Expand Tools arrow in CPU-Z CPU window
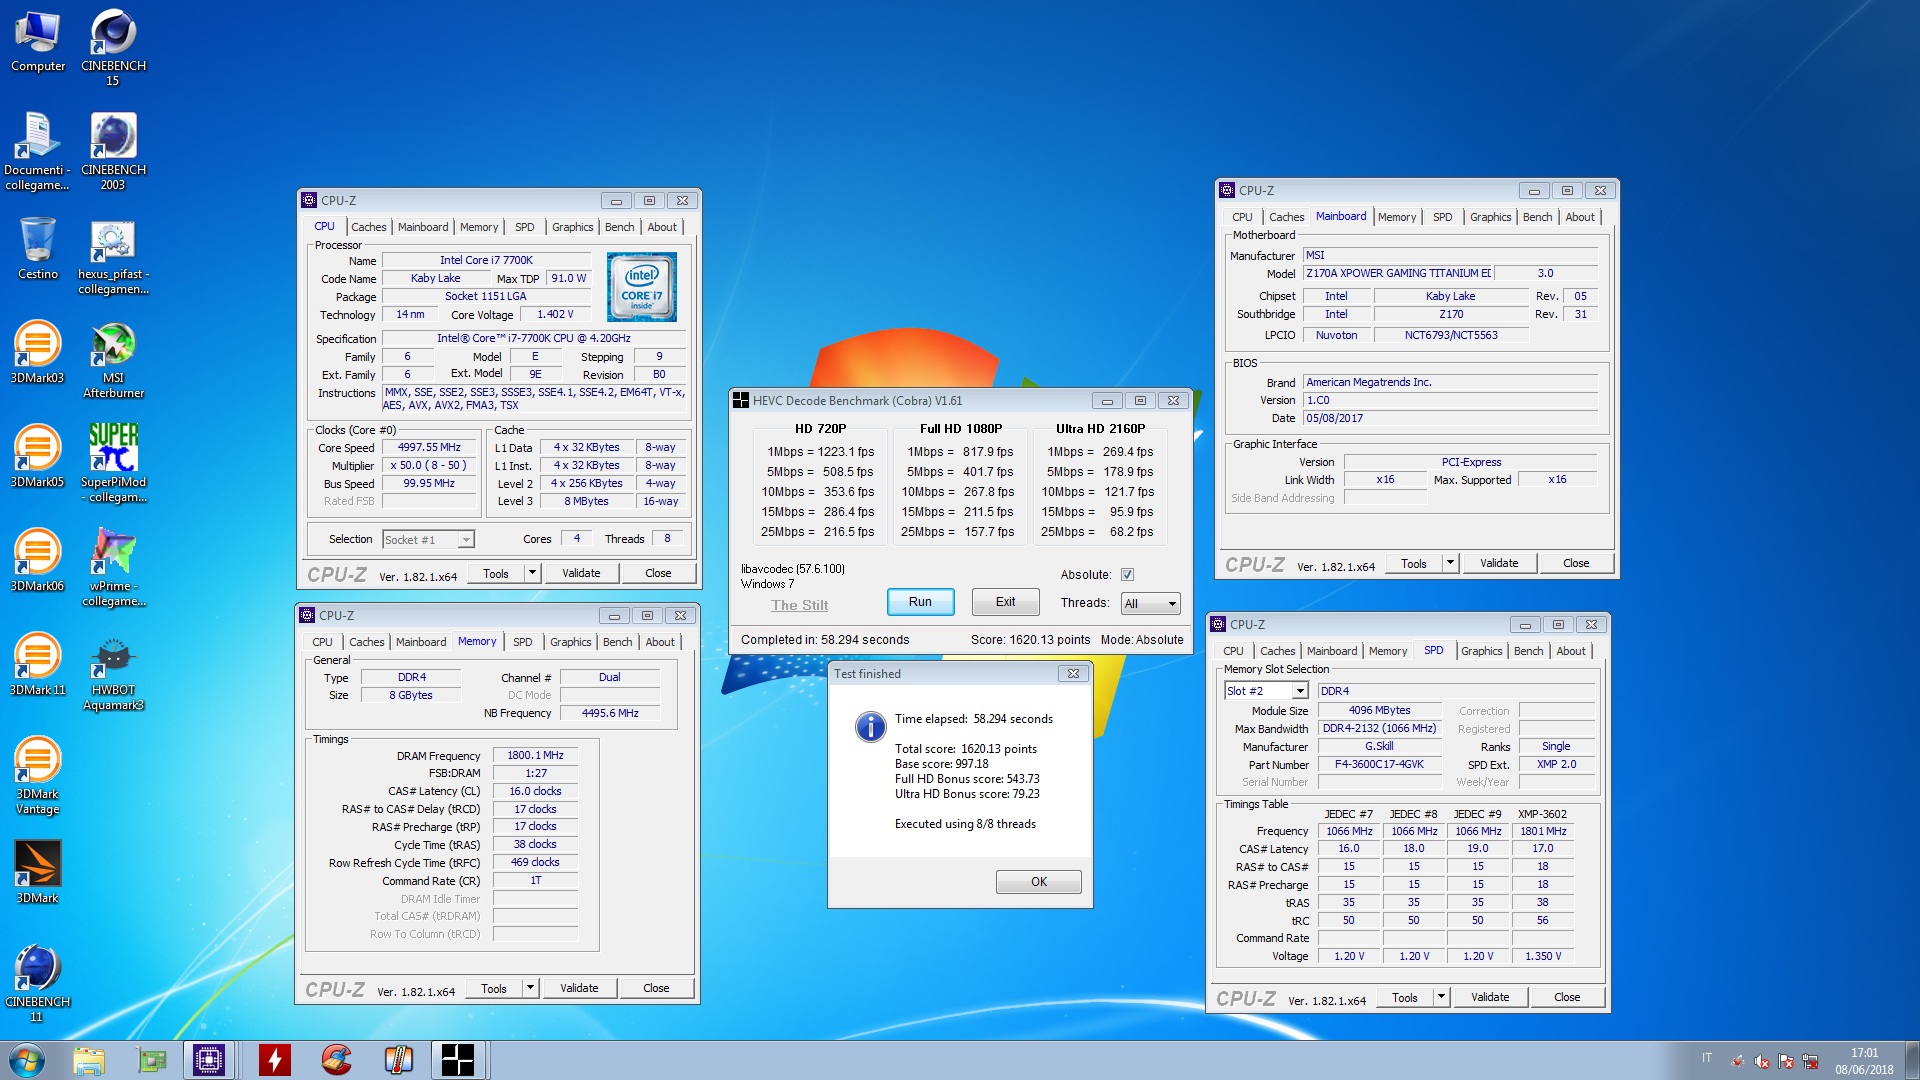Screen dimensions: 1920x1080 pos(532,573)
